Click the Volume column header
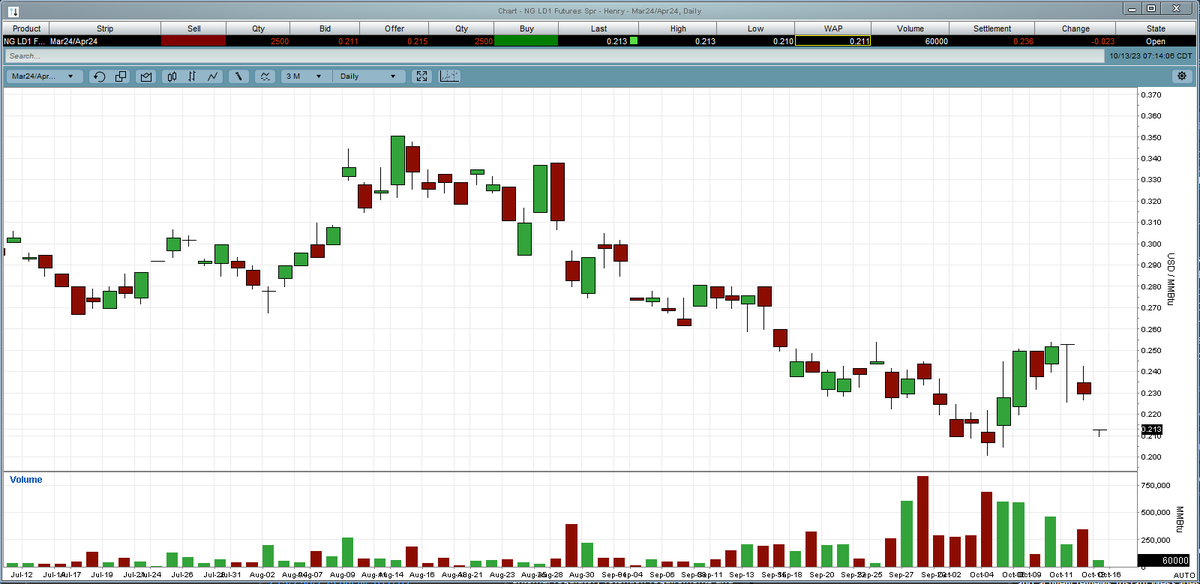1200x584 pixels. [911, 29]
